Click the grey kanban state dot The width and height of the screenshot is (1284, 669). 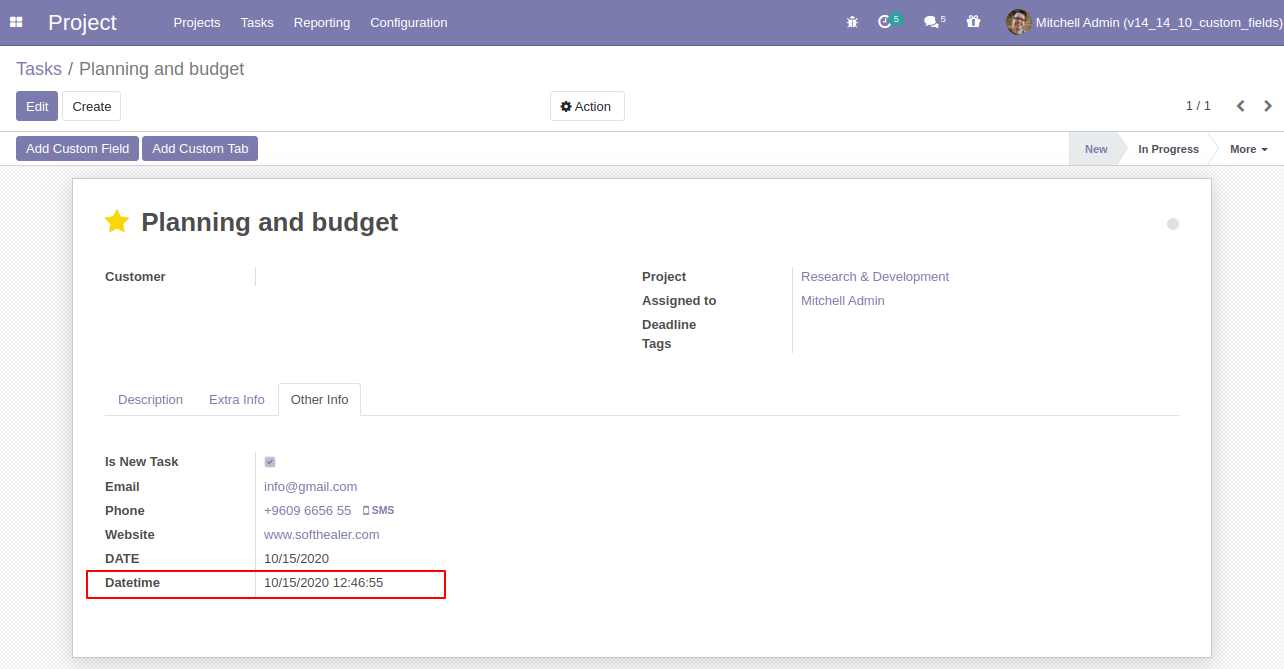[1172, 224]
